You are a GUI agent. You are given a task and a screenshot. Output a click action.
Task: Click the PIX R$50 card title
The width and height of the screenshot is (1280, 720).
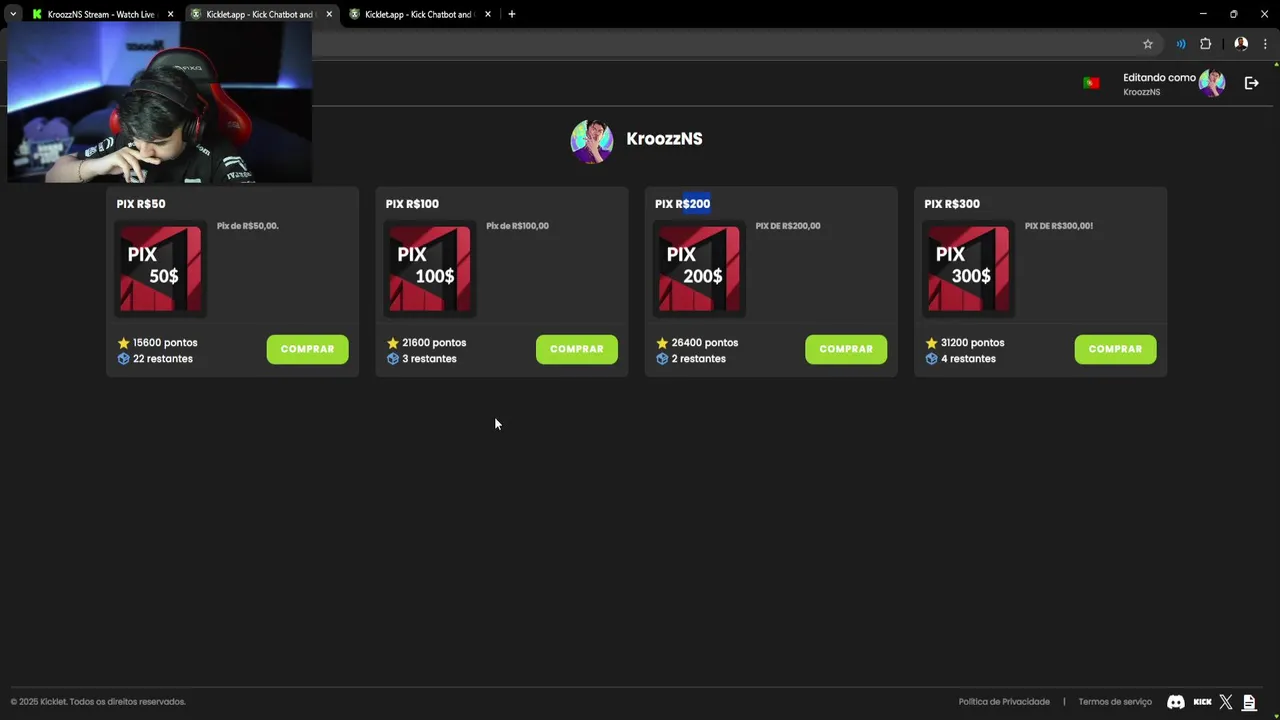141,204
